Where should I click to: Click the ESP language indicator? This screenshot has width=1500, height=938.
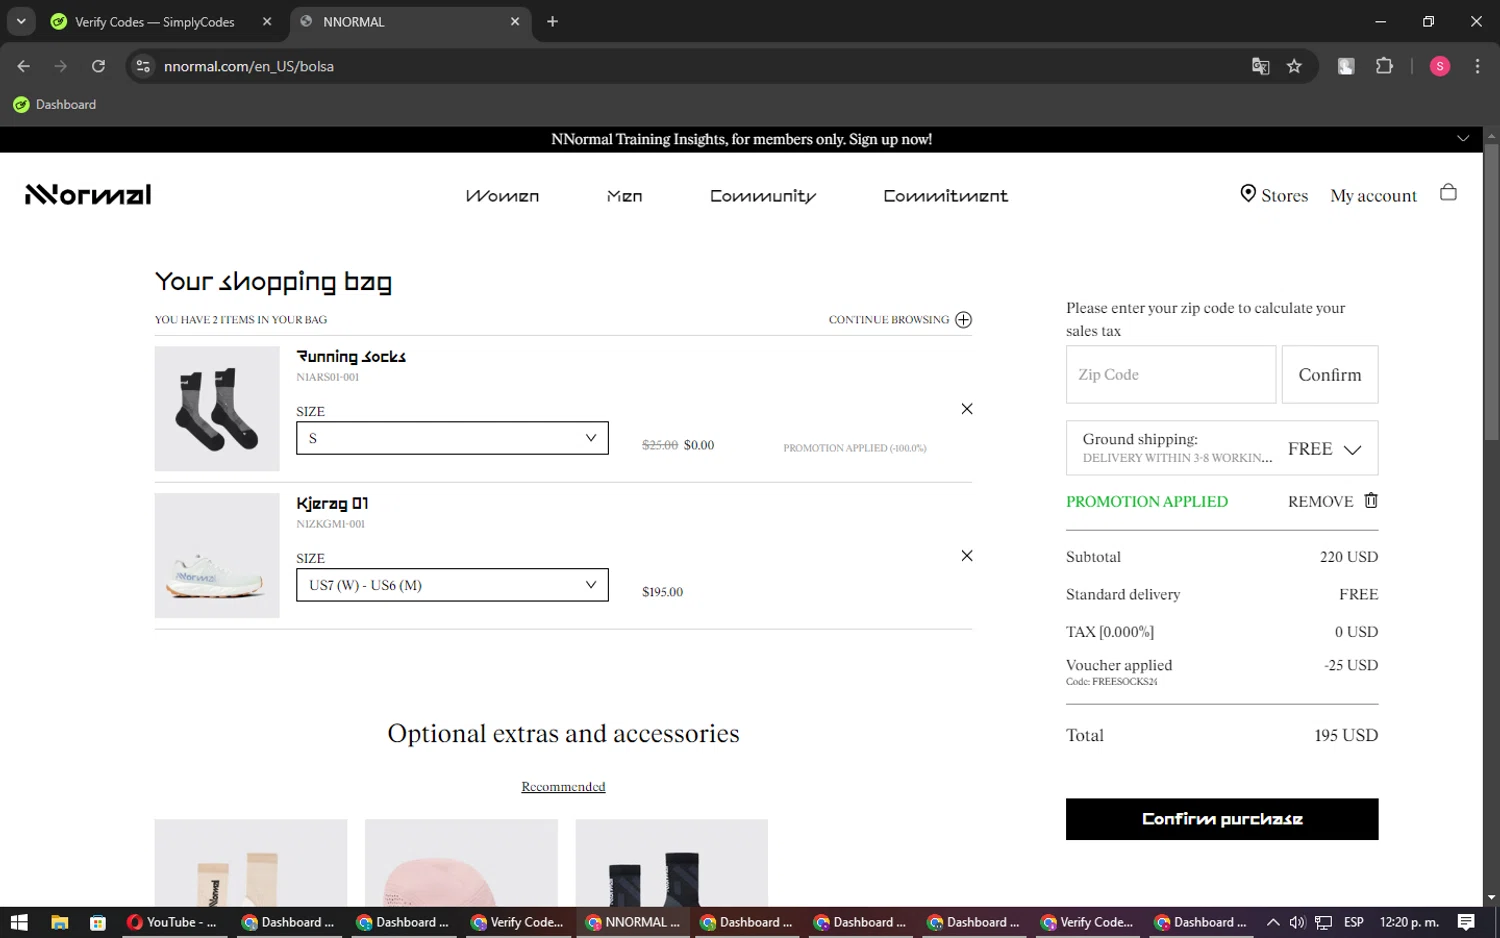pos(1354,922)
